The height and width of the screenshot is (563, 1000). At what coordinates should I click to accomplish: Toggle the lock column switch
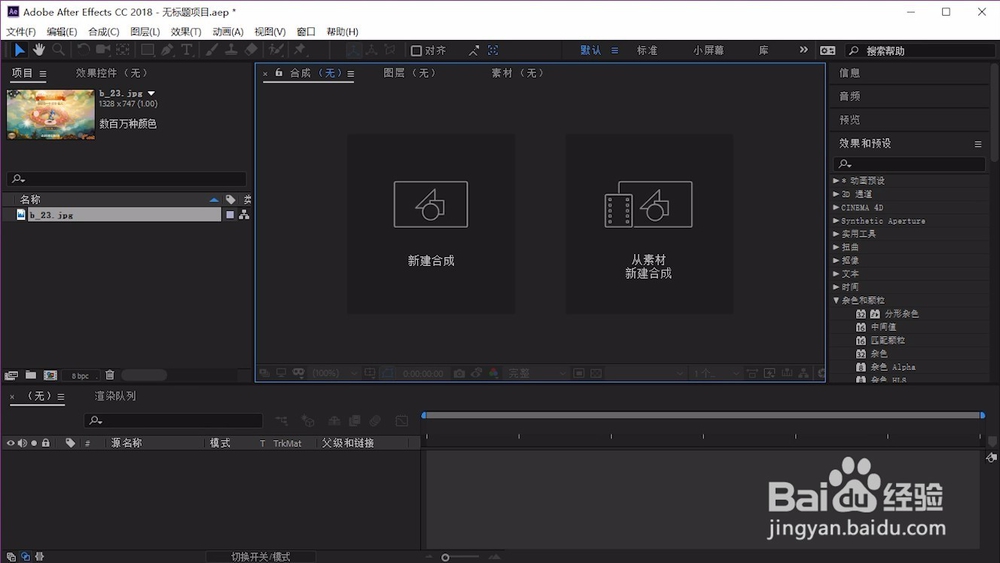coord(45,442)
